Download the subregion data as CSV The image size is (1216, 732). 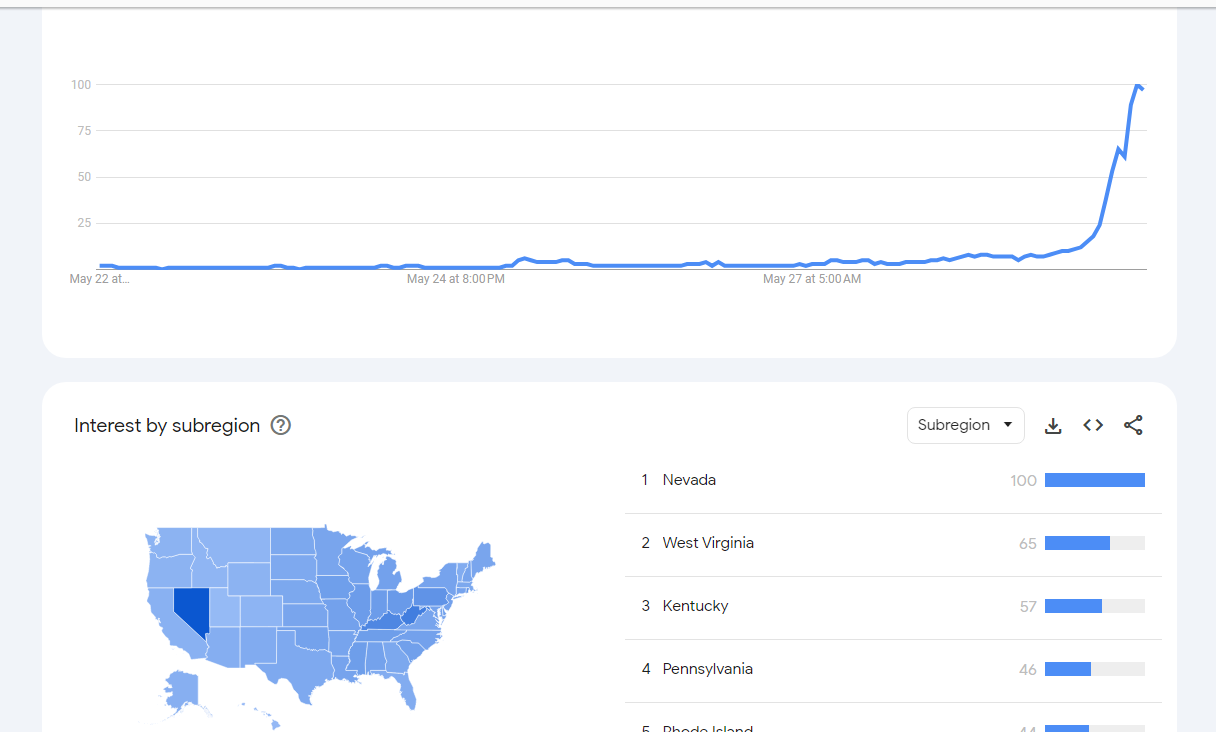1053,426
